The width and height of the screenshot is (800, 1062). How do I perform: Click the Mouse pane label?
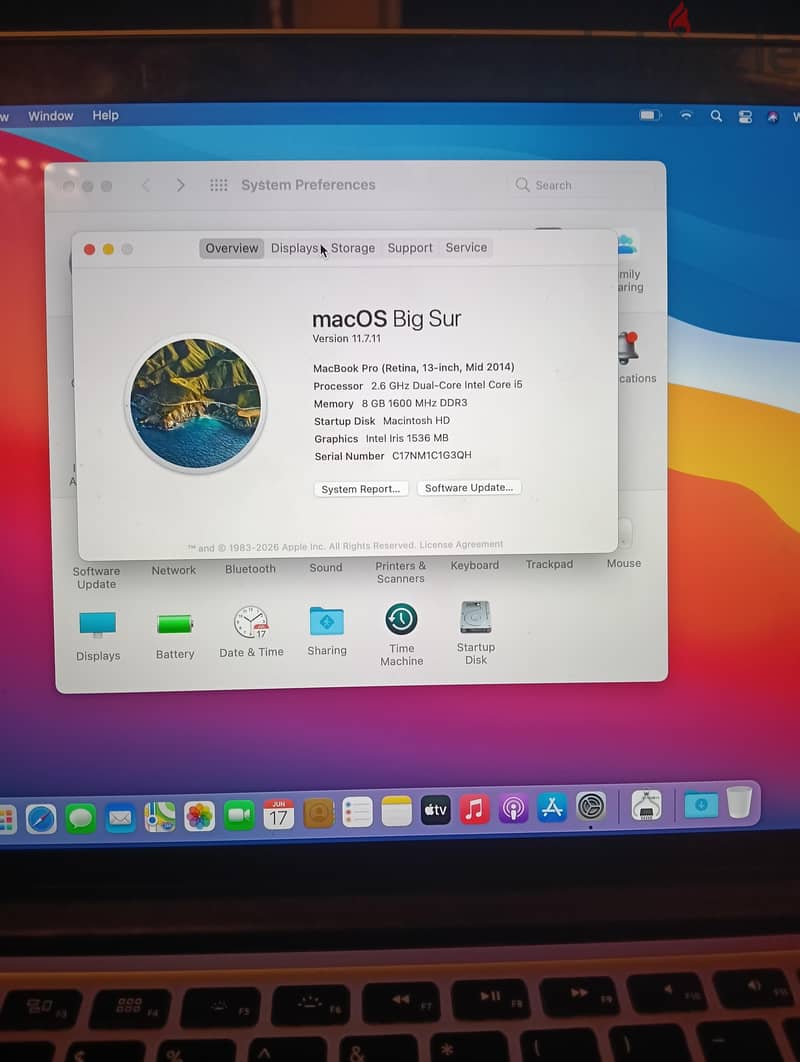click(x=624, y=564)
